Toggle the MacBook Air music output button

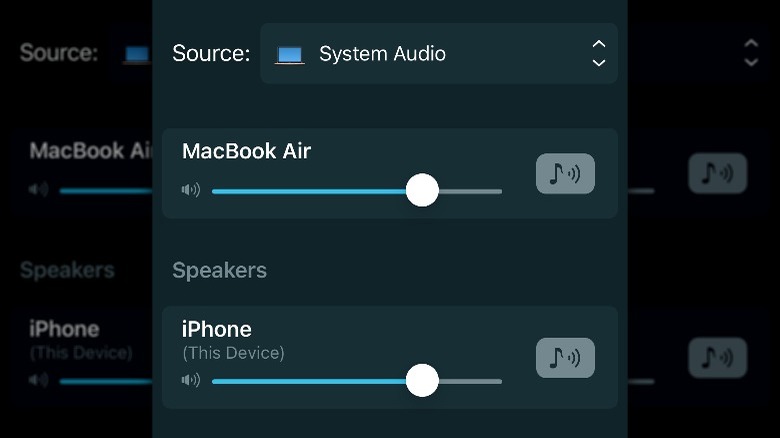[565, 174]
